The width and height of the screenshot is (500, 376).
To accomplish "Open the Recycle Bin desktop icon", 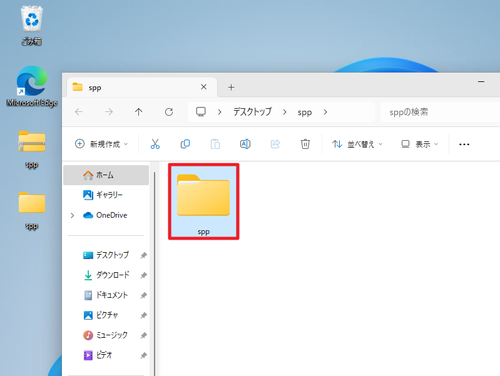I will 32,25.
